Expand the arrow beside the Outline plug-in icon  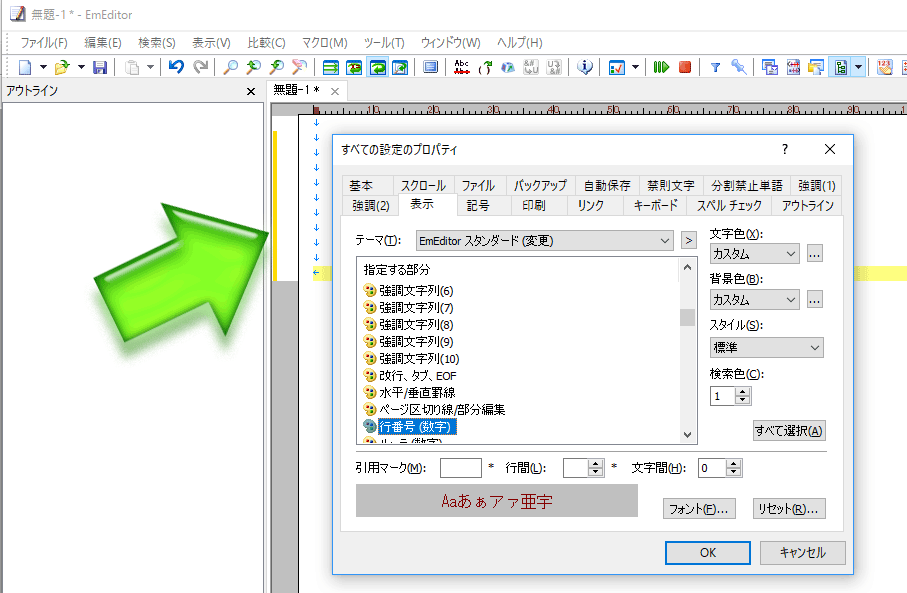click(858, 67)
